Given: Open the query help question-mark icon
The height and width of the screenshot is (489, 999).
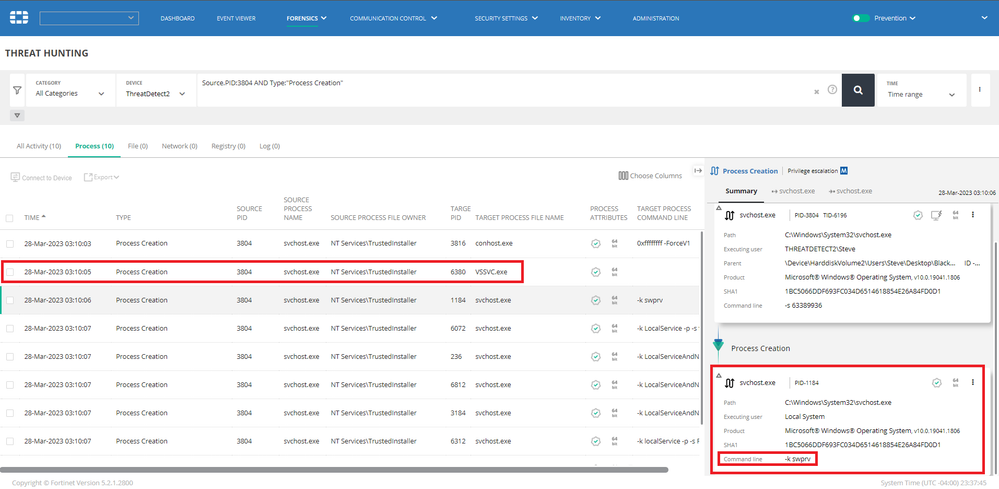Looking at the screenshot, I should pos(831,90).
